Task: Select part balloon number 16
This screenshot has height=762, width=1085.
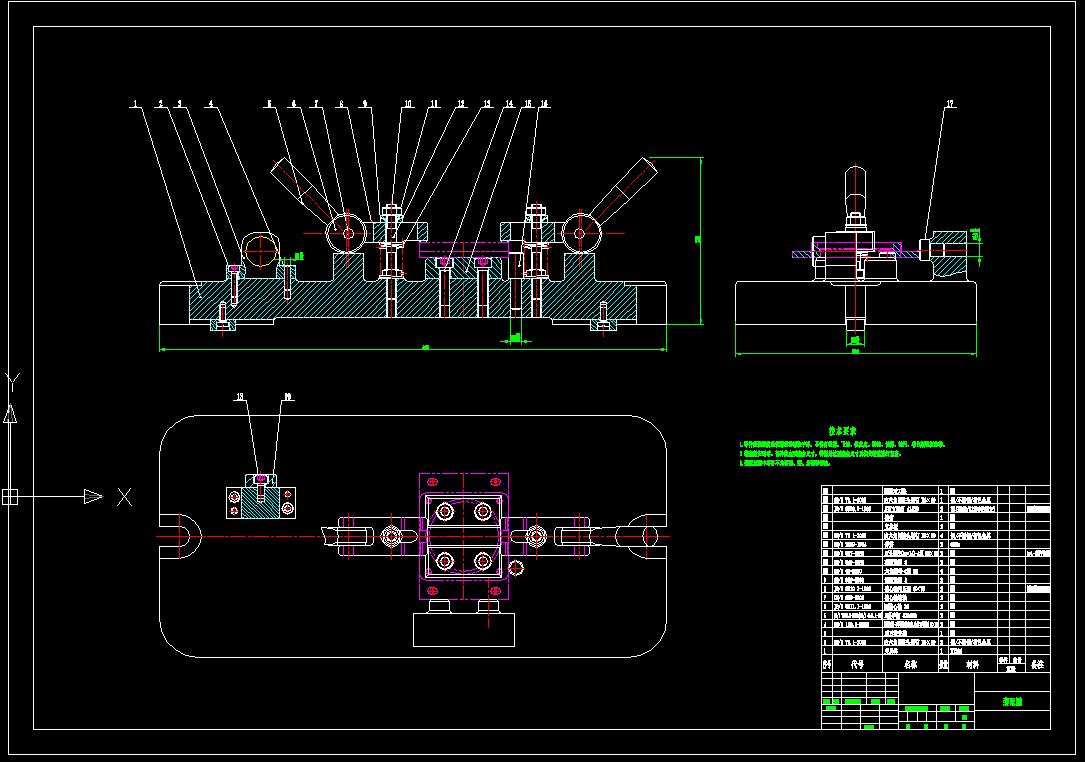Action: click(x=545, y=104)
